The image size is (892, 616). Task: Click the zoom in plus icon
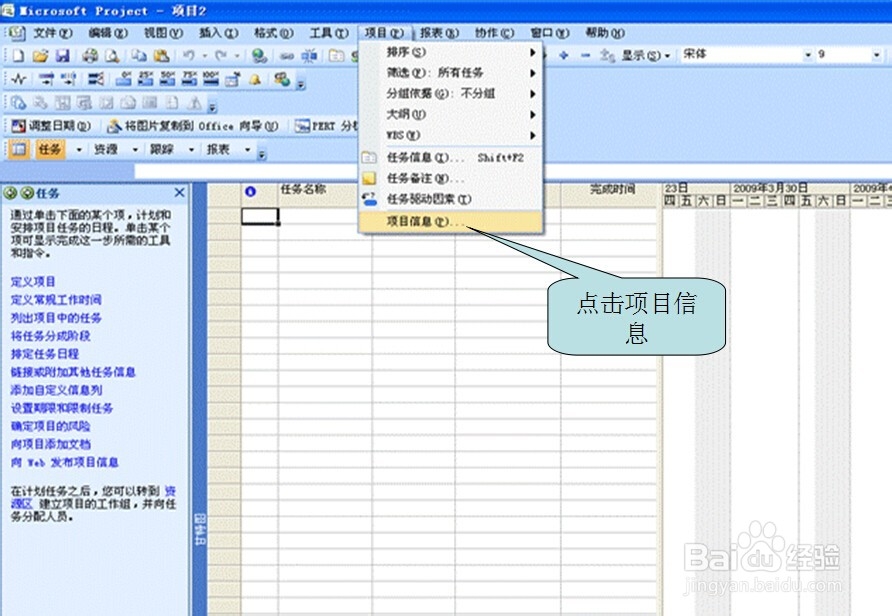[563, 55]
